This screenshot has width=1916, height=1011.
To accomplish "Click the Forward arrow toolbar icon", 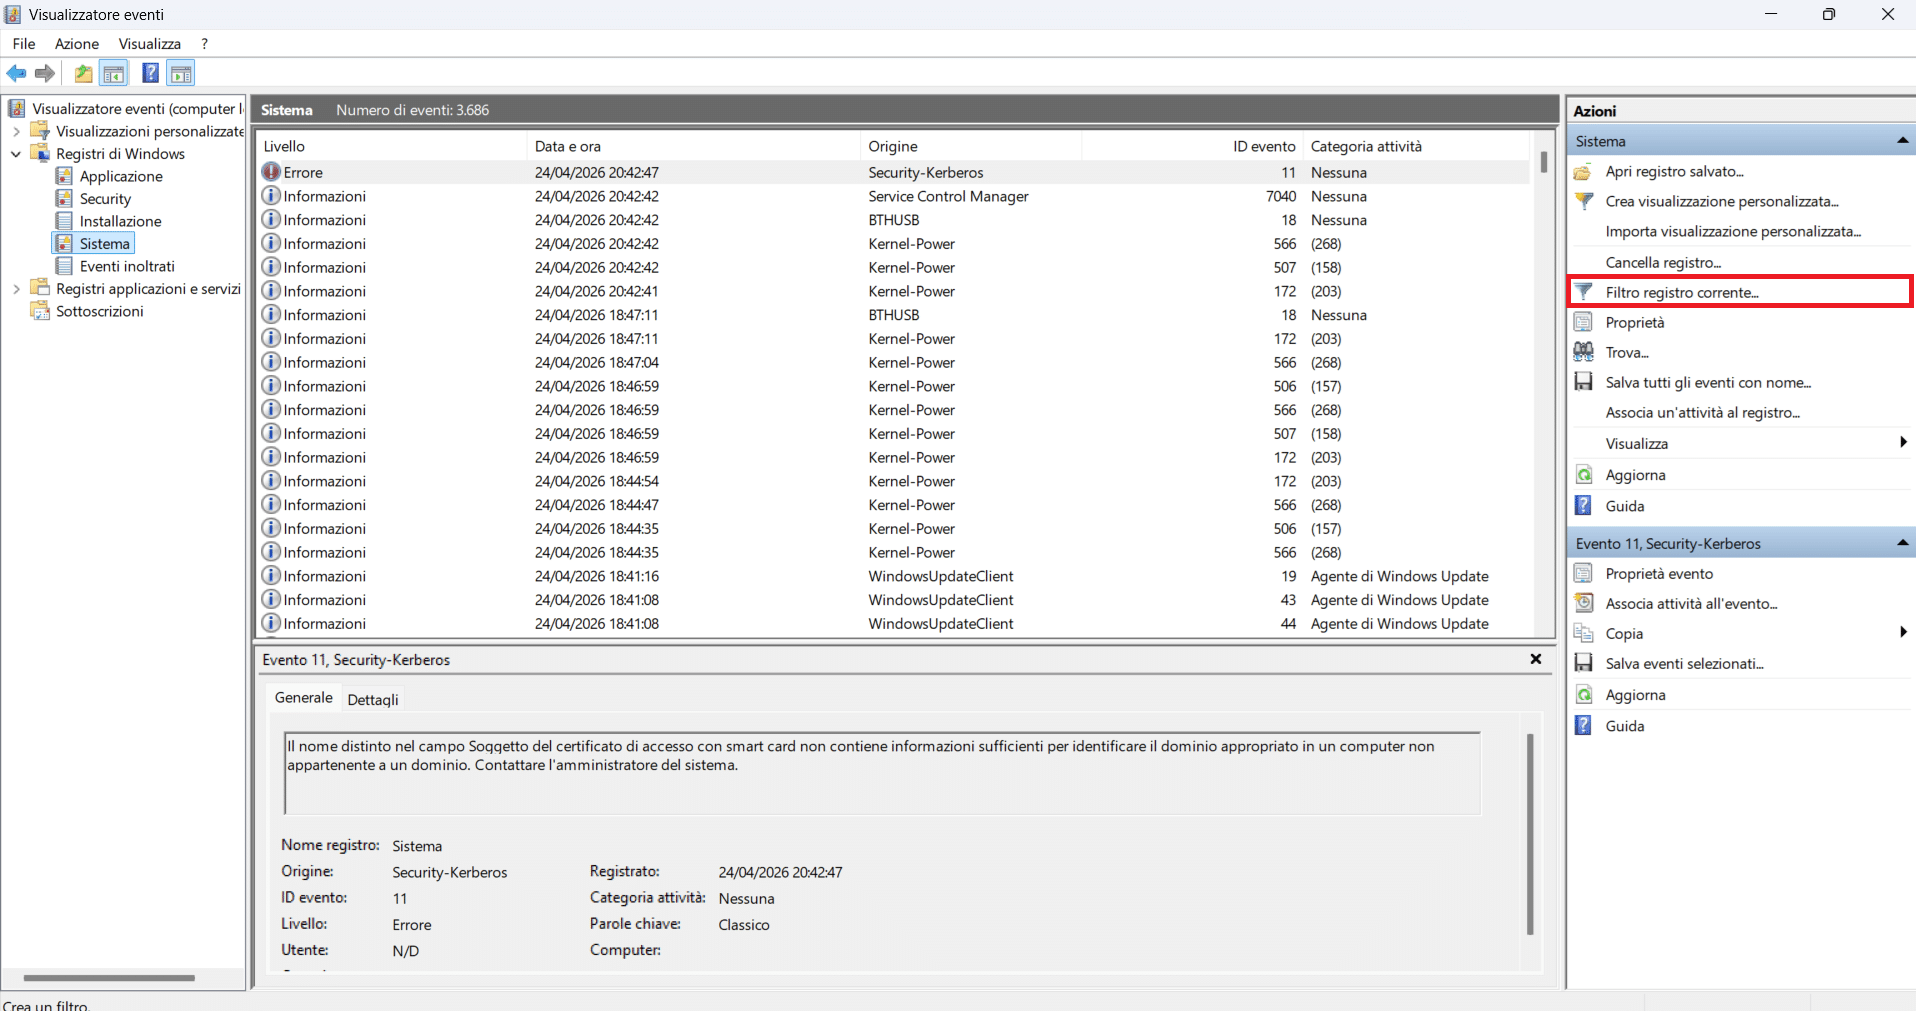I will (44, 73).
